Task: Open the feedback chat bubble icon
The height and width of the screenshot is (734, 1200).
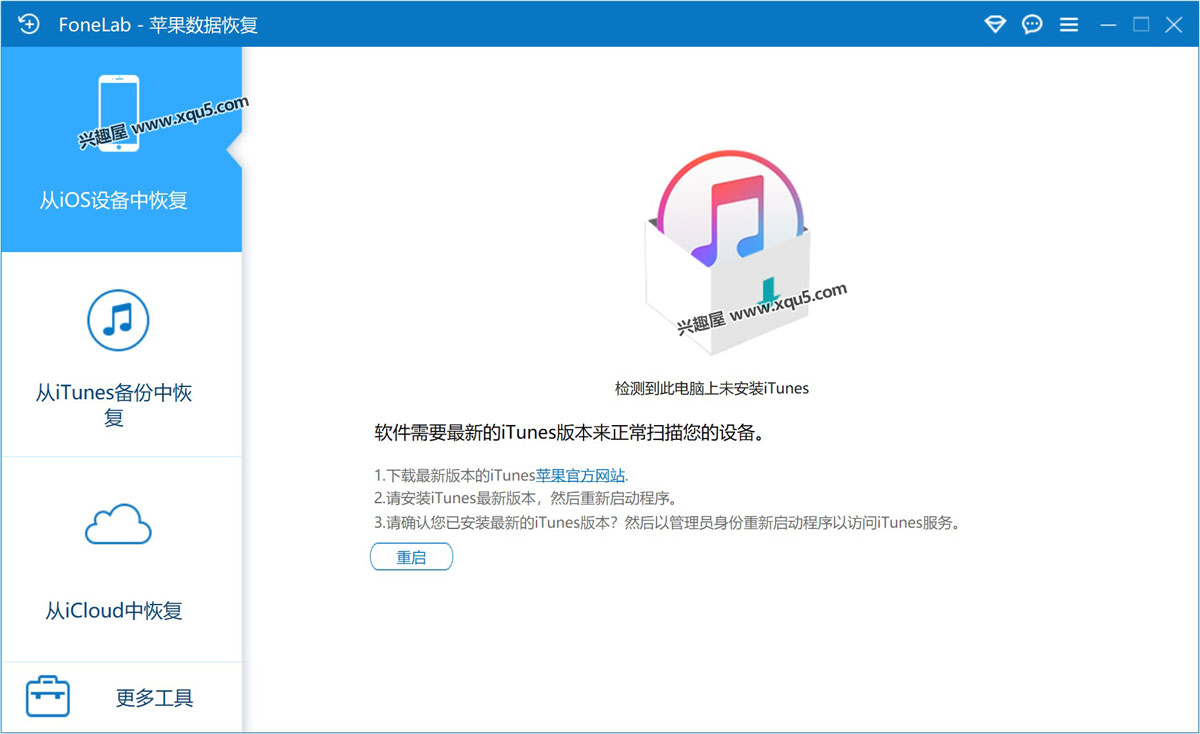Action: (x=1032, y=24)
